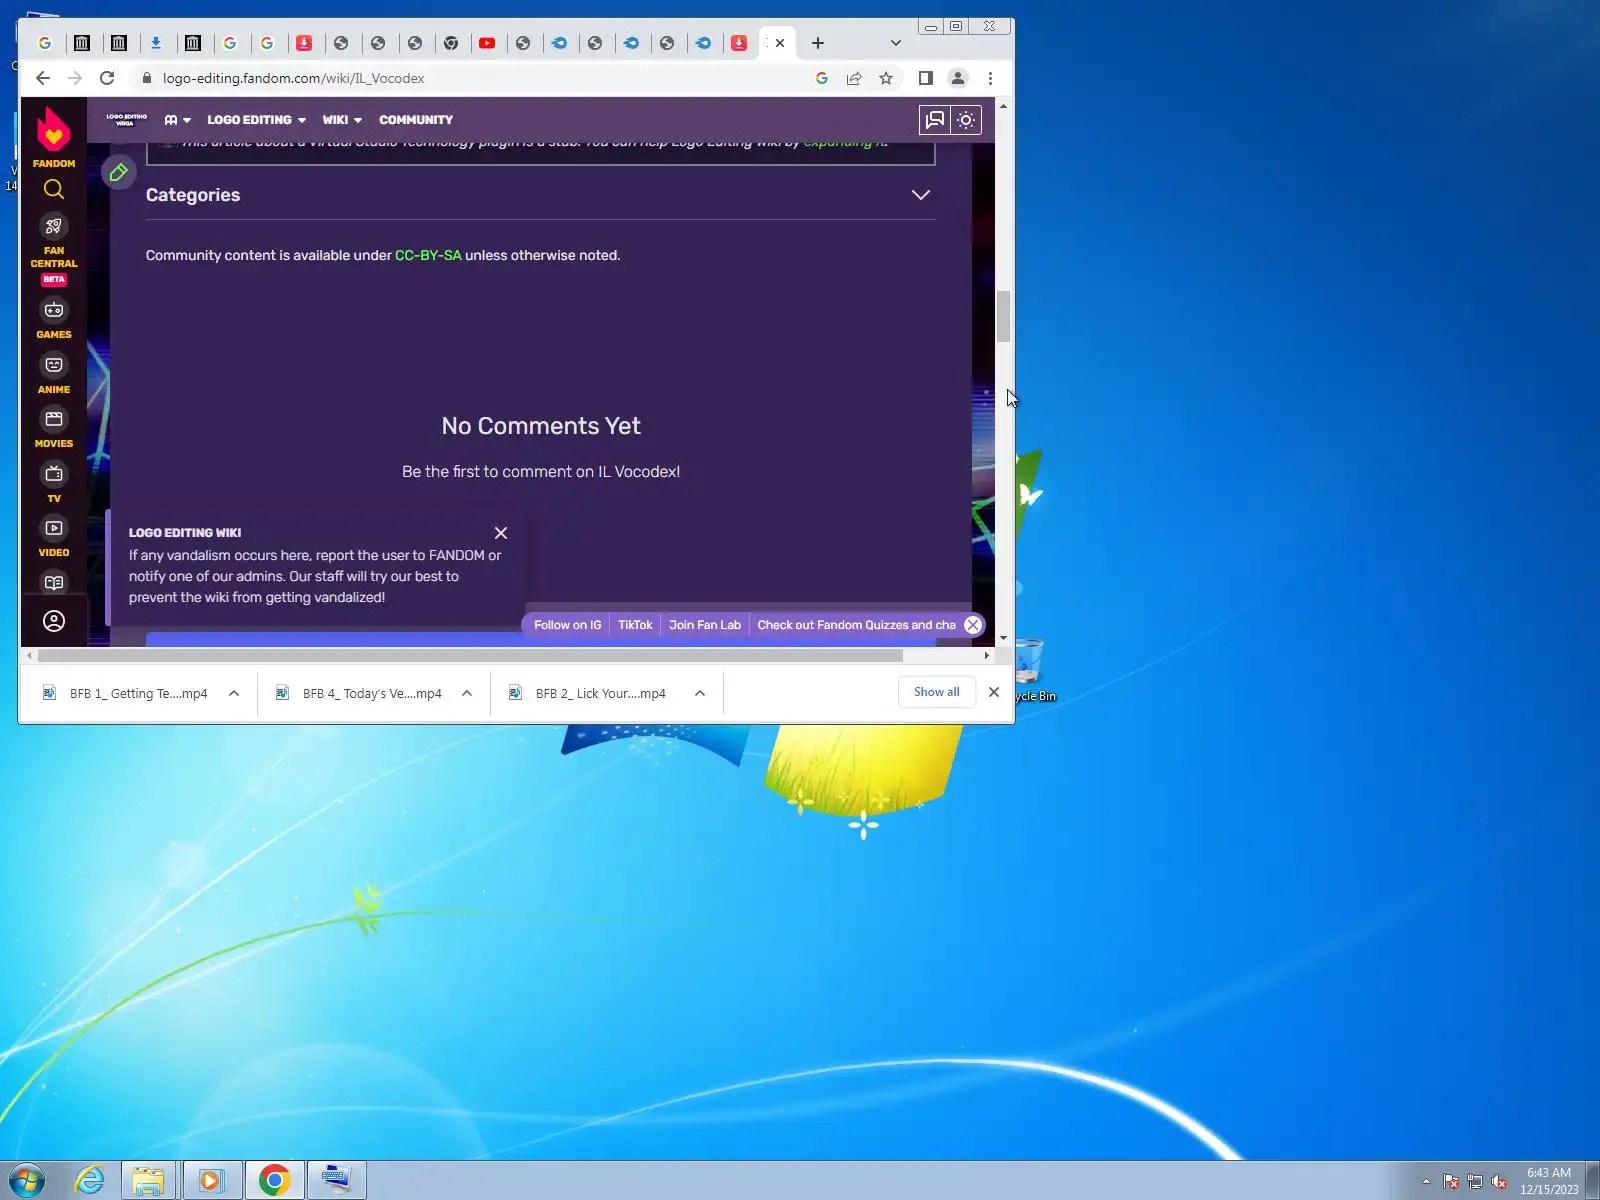Go back to the previous page
Viewport: 1600px width, 1200px height.
click(42, 78)
